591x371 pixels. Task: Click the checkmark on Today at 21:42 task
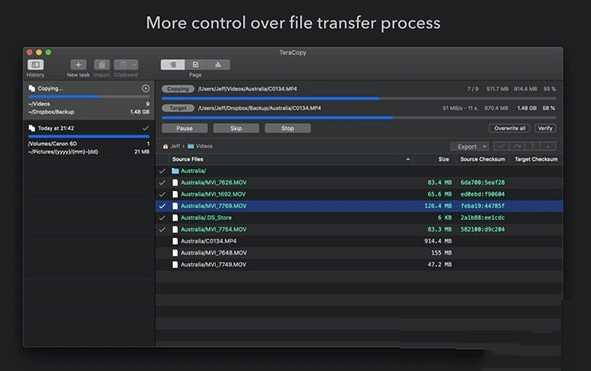[x=145, y=128]
